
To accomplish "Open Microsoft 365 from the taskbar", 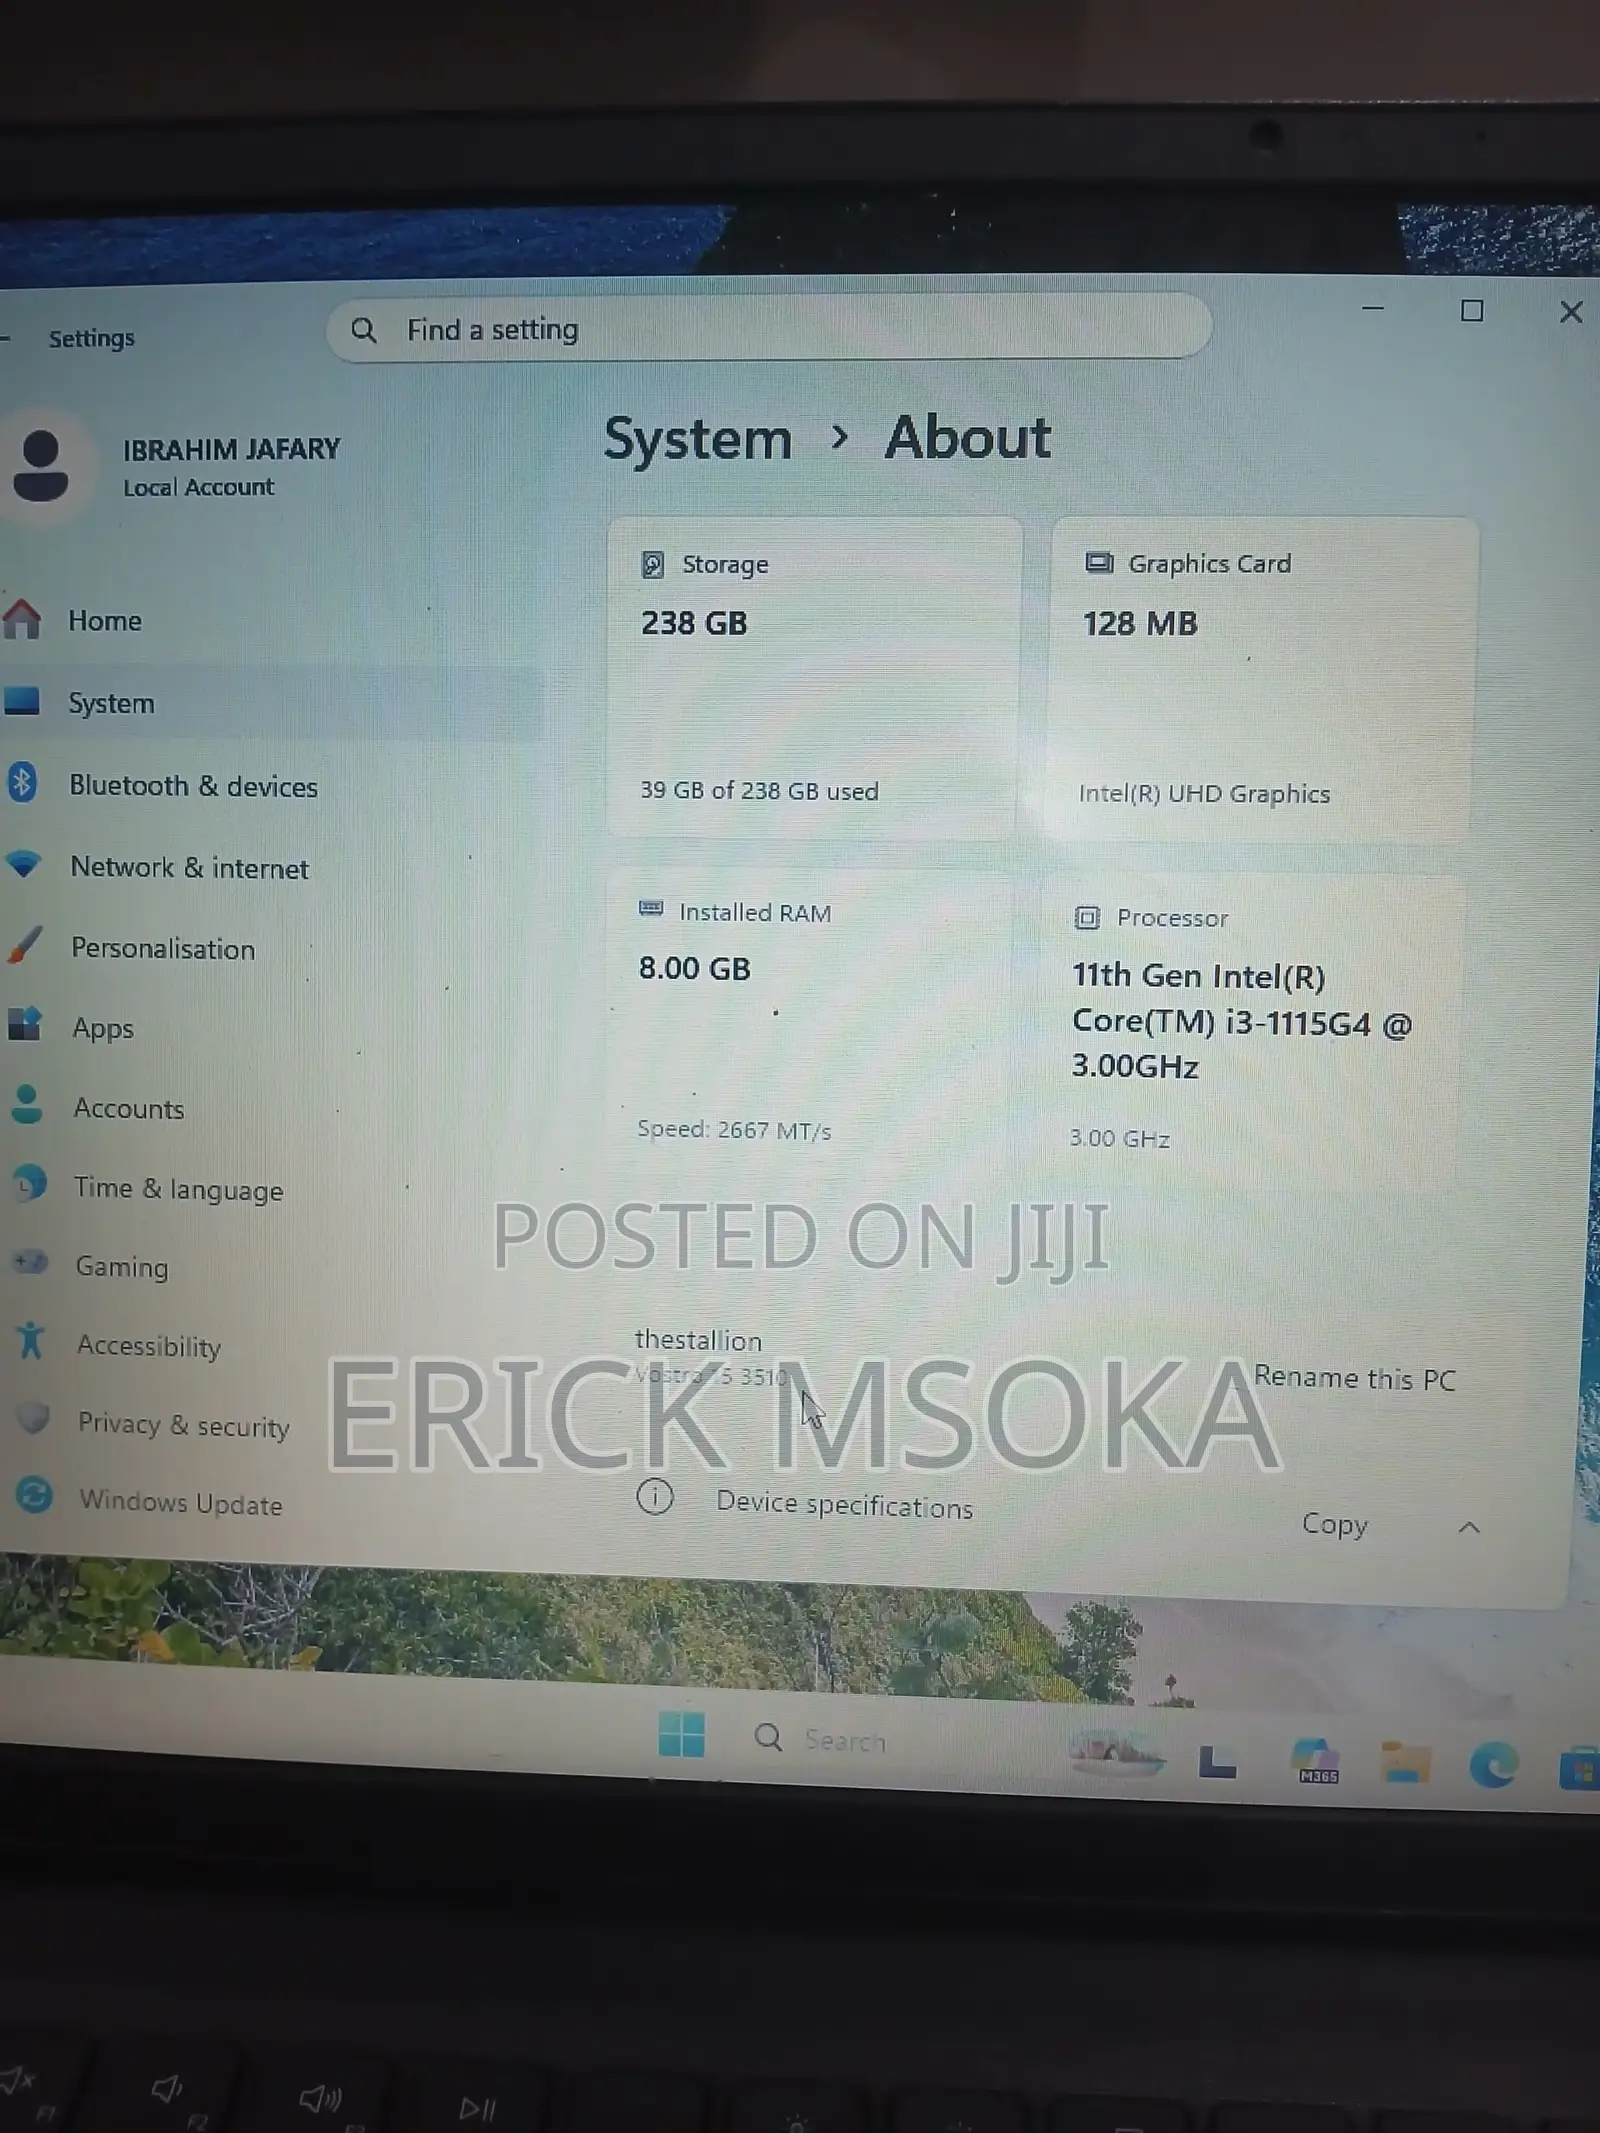I will pyautogui.click(x=1316, y=1761).
